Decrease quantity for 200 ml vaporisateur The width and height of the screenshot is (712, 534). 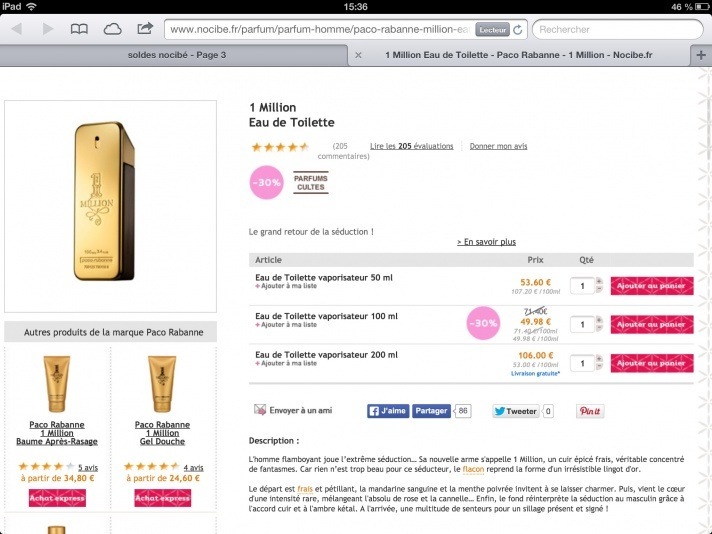click(x=599, y=366)
